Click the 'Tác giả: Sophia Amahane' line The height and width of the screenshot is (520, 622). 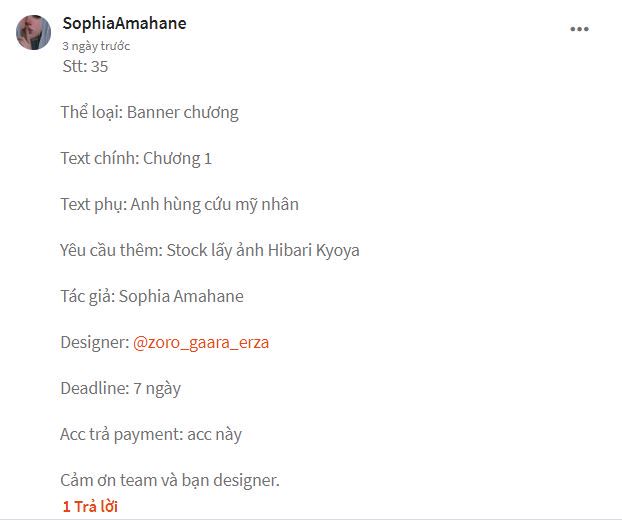pos(152,296)
